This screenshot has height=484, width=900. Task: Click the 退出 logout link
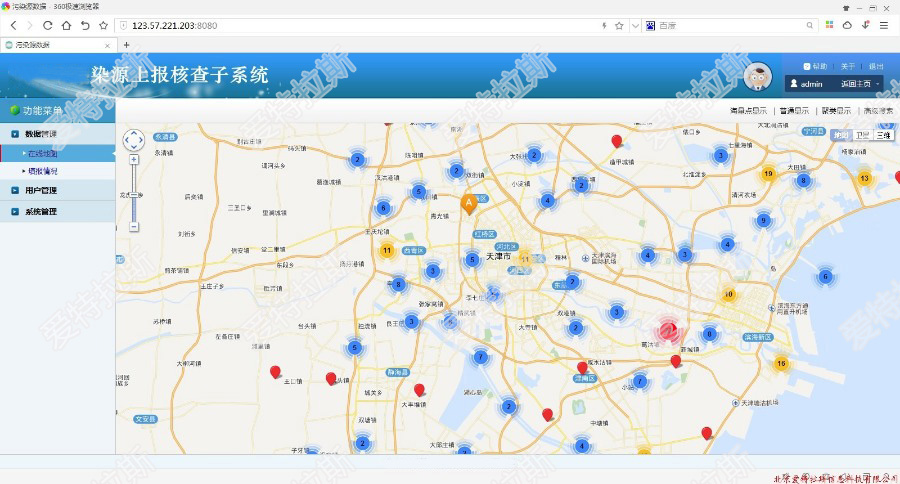[875, 66]
